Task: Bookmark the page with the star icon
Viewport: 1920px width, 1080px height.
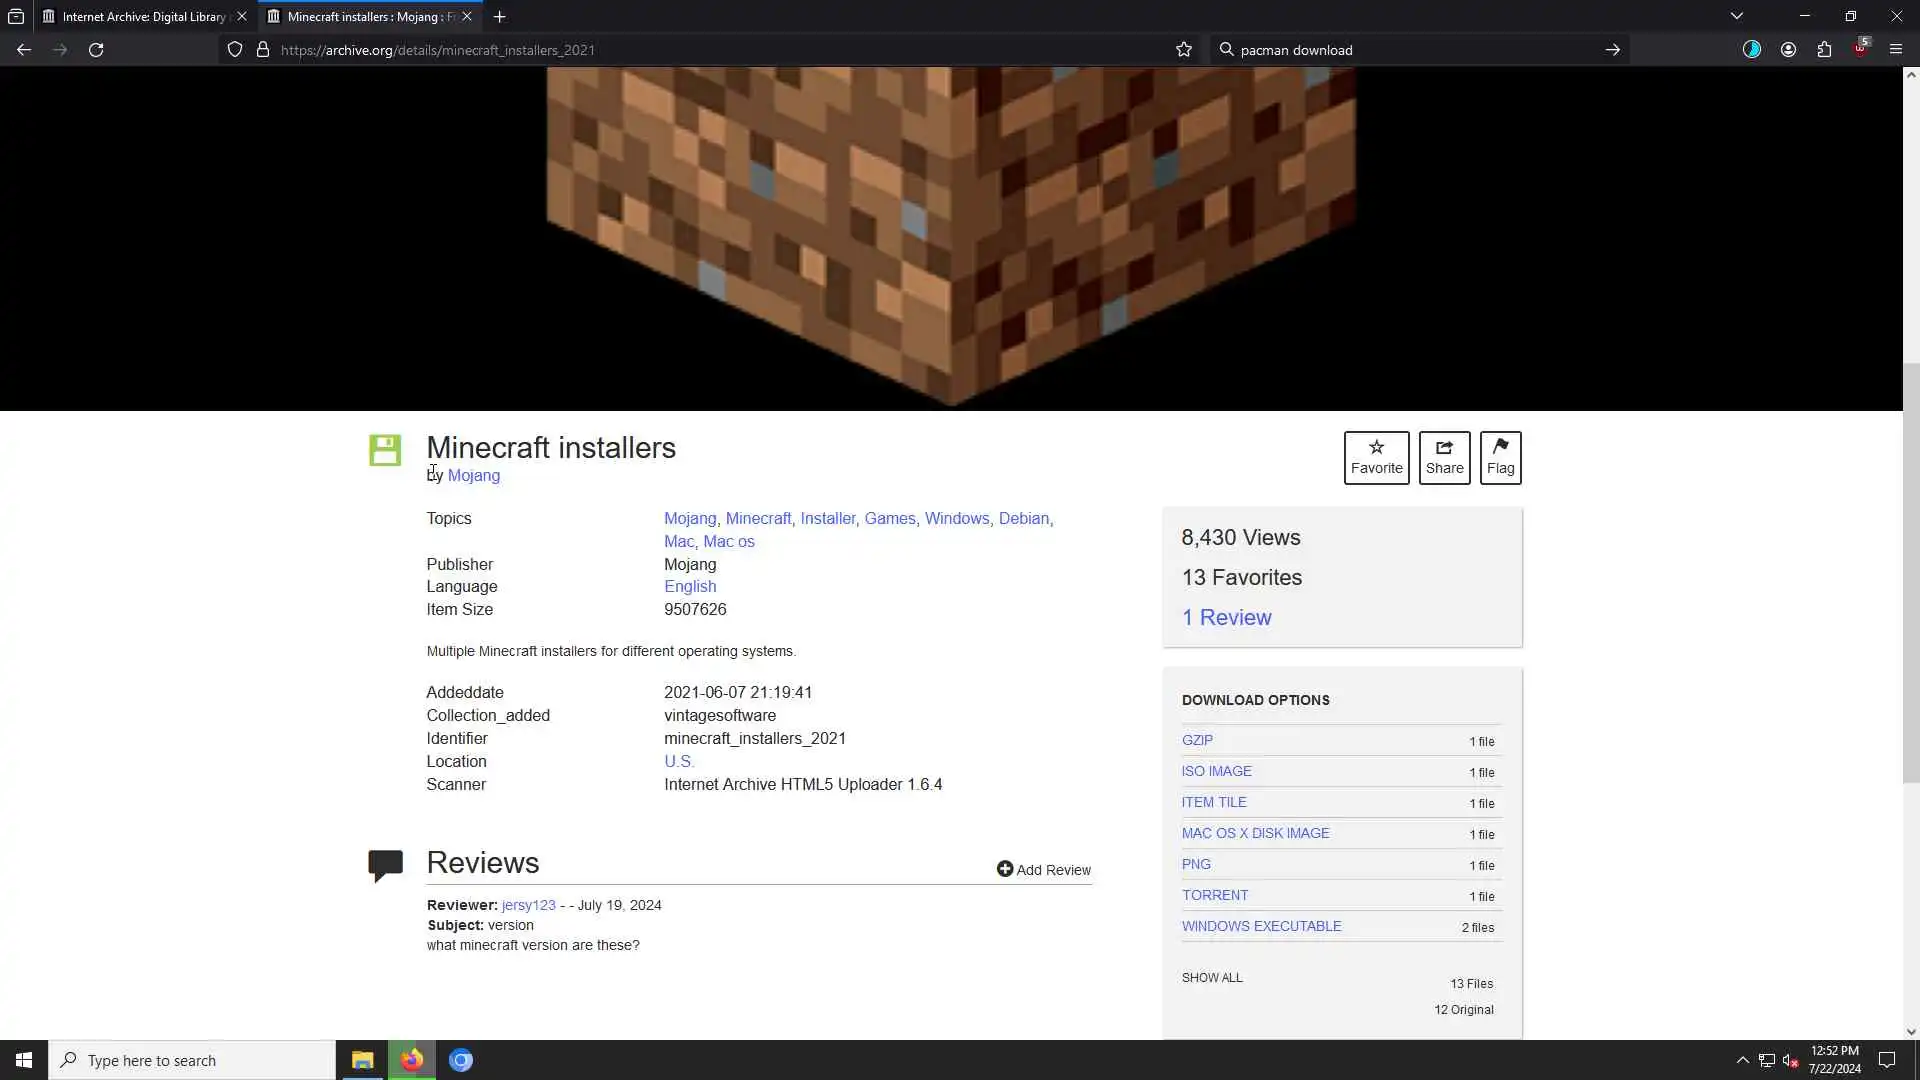Action: 1184,50
